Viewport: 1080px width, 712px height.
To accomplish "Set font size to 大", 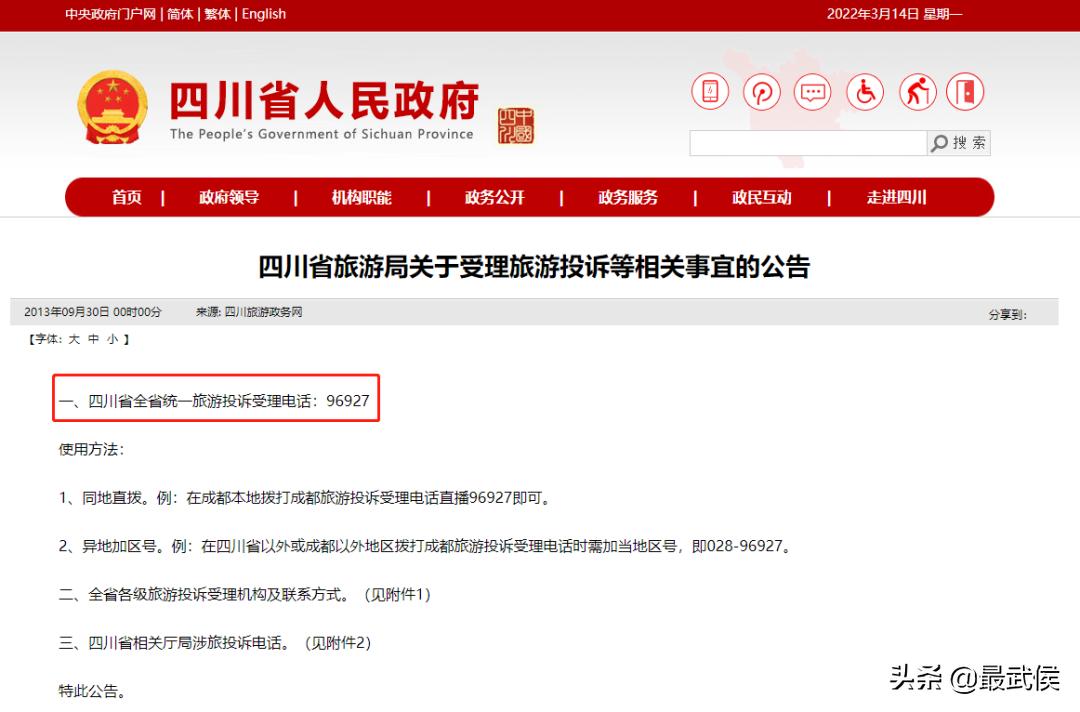I will click(x=75, y=339).
